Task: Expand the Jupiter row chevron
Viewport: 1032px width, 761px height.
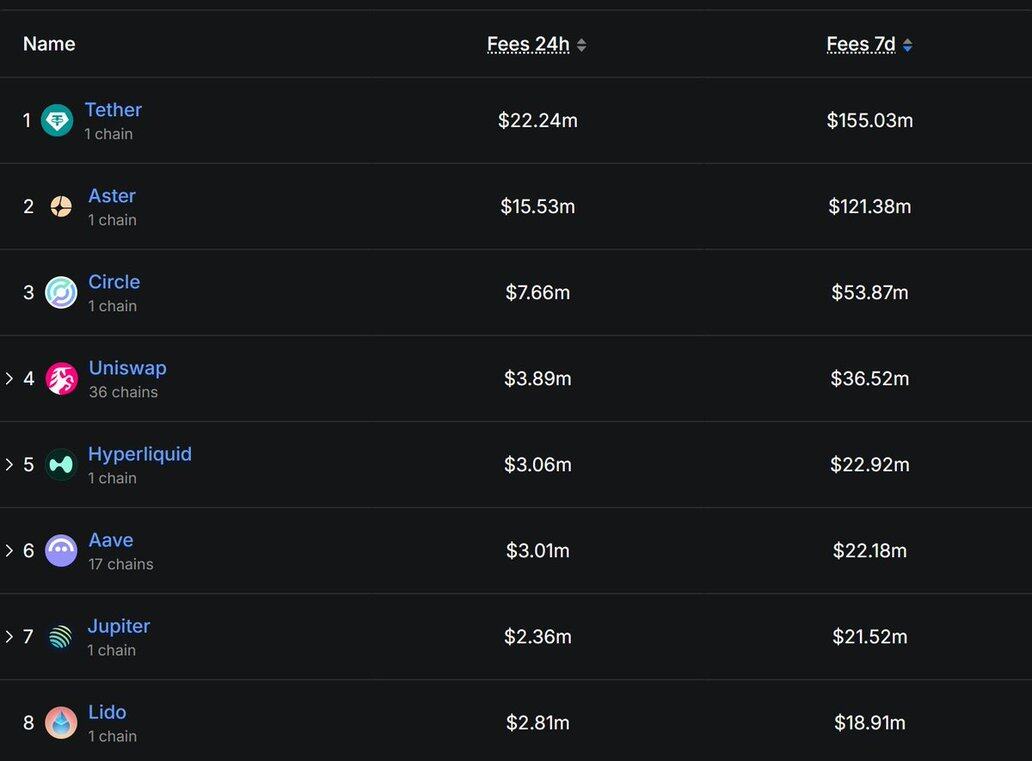Action: (x=9, y=637)
